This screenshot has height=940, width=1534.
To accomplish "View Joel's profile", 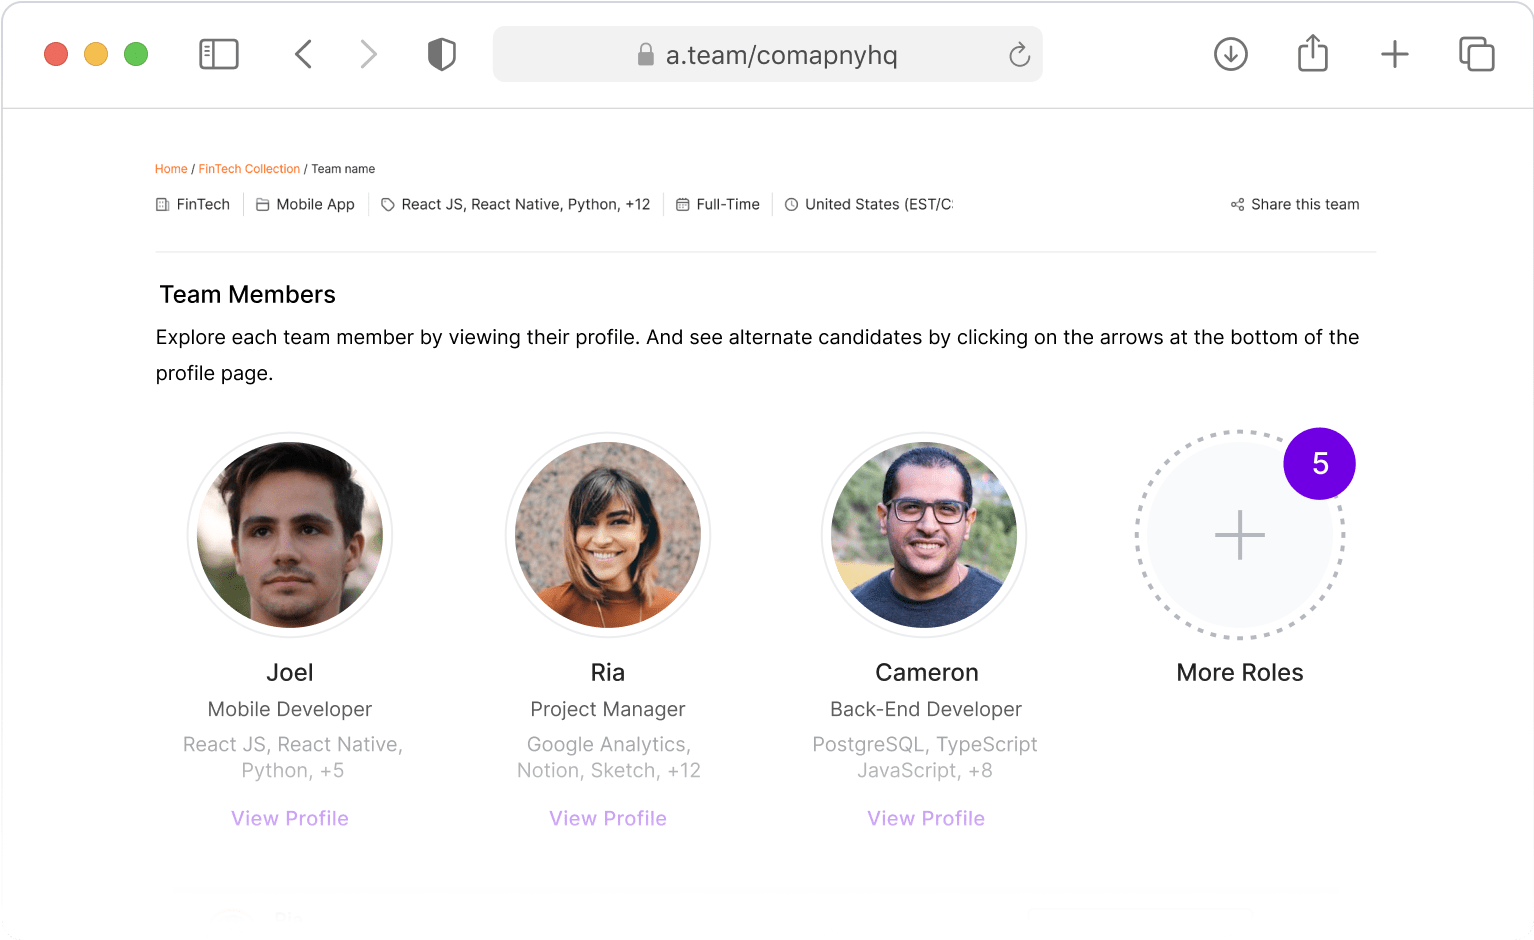I will pyautogui.click(x=290, y=818).
